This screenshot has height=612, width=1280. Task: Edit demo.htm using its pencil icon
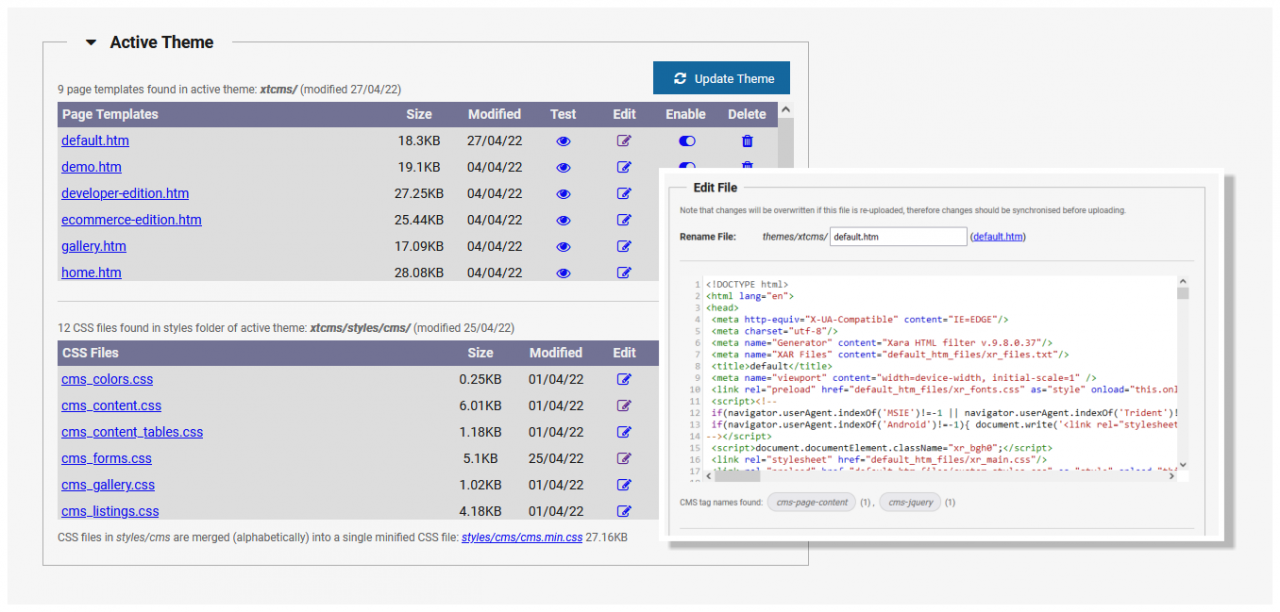pyautogui.click(x=624, y=168)
